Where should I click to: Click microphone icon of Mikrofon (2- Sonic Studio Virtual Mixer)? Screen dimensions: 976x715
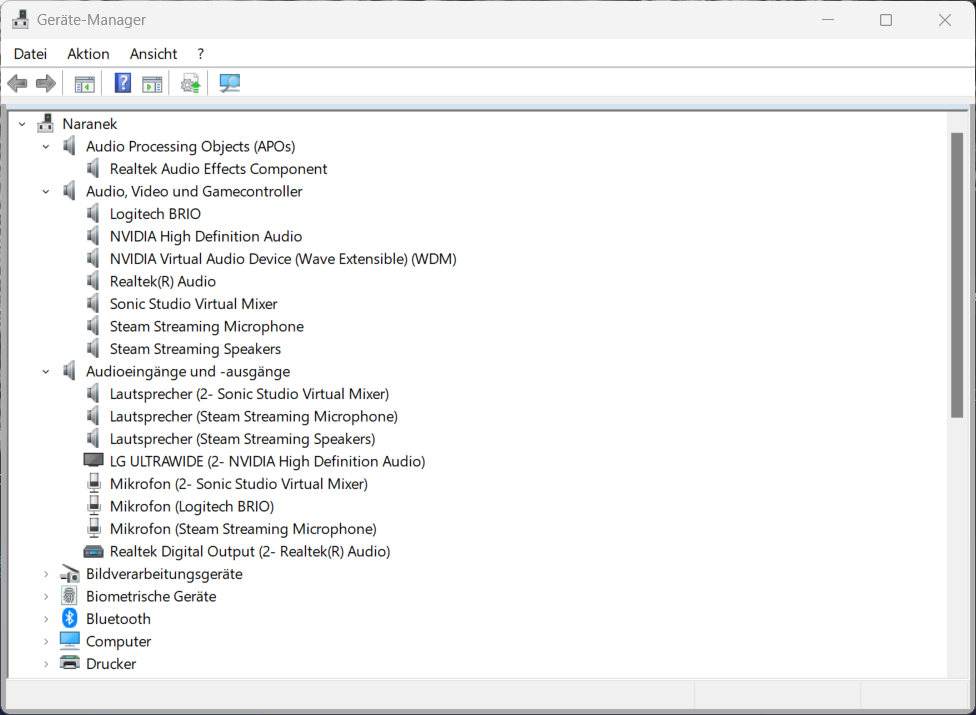pyautogui.click(x=94, y=483)
